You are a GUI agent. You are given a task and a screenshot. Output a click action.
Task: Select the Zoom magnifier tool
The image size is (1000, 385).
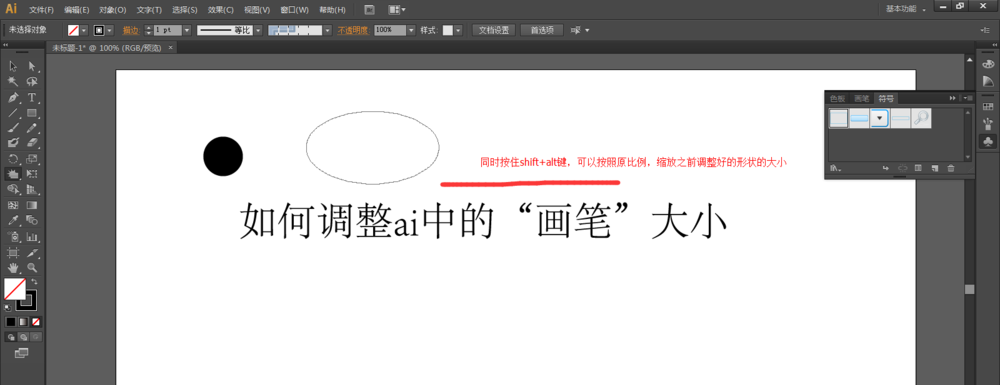(32, 268)
